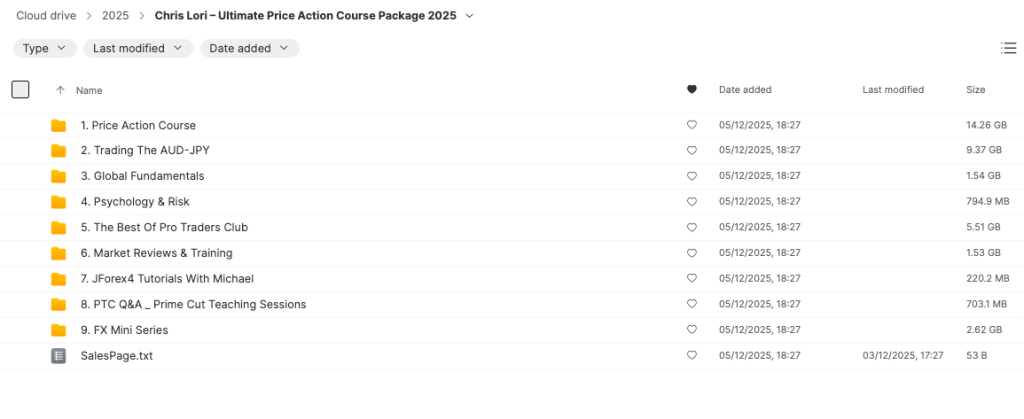
Task: Favorite The Best Of Pro Traders Club
Action: [691, 228]
